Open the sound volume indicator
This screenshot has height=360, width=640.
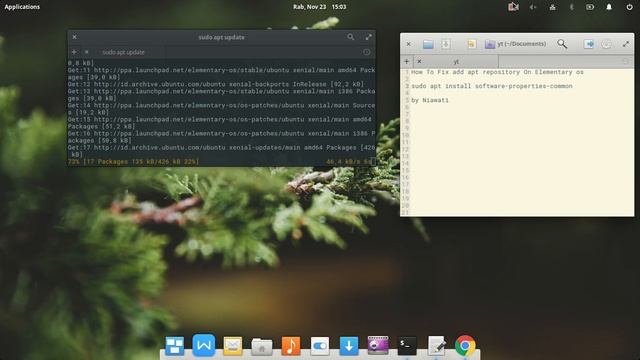(x=533, y=7)
